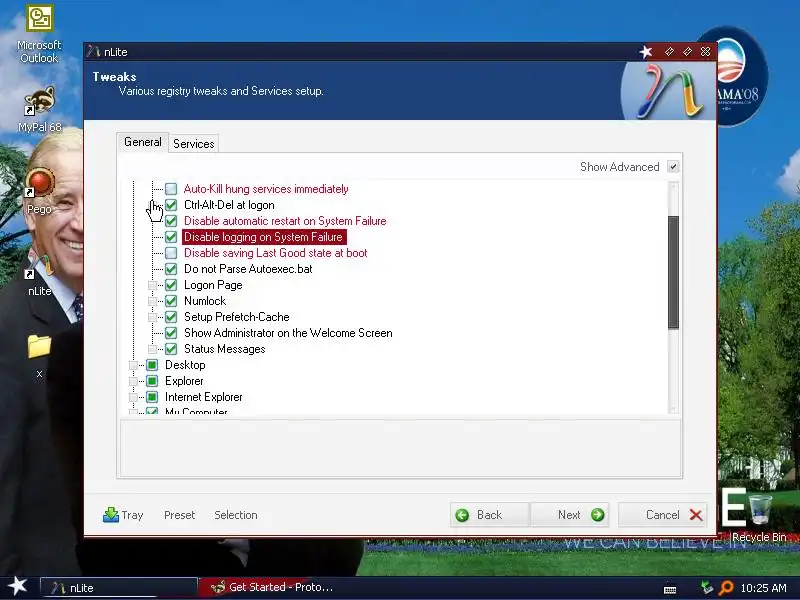Click the taskbar clock showing 10:25 AM
Screen dimensions: 800x600
(764, 588)
